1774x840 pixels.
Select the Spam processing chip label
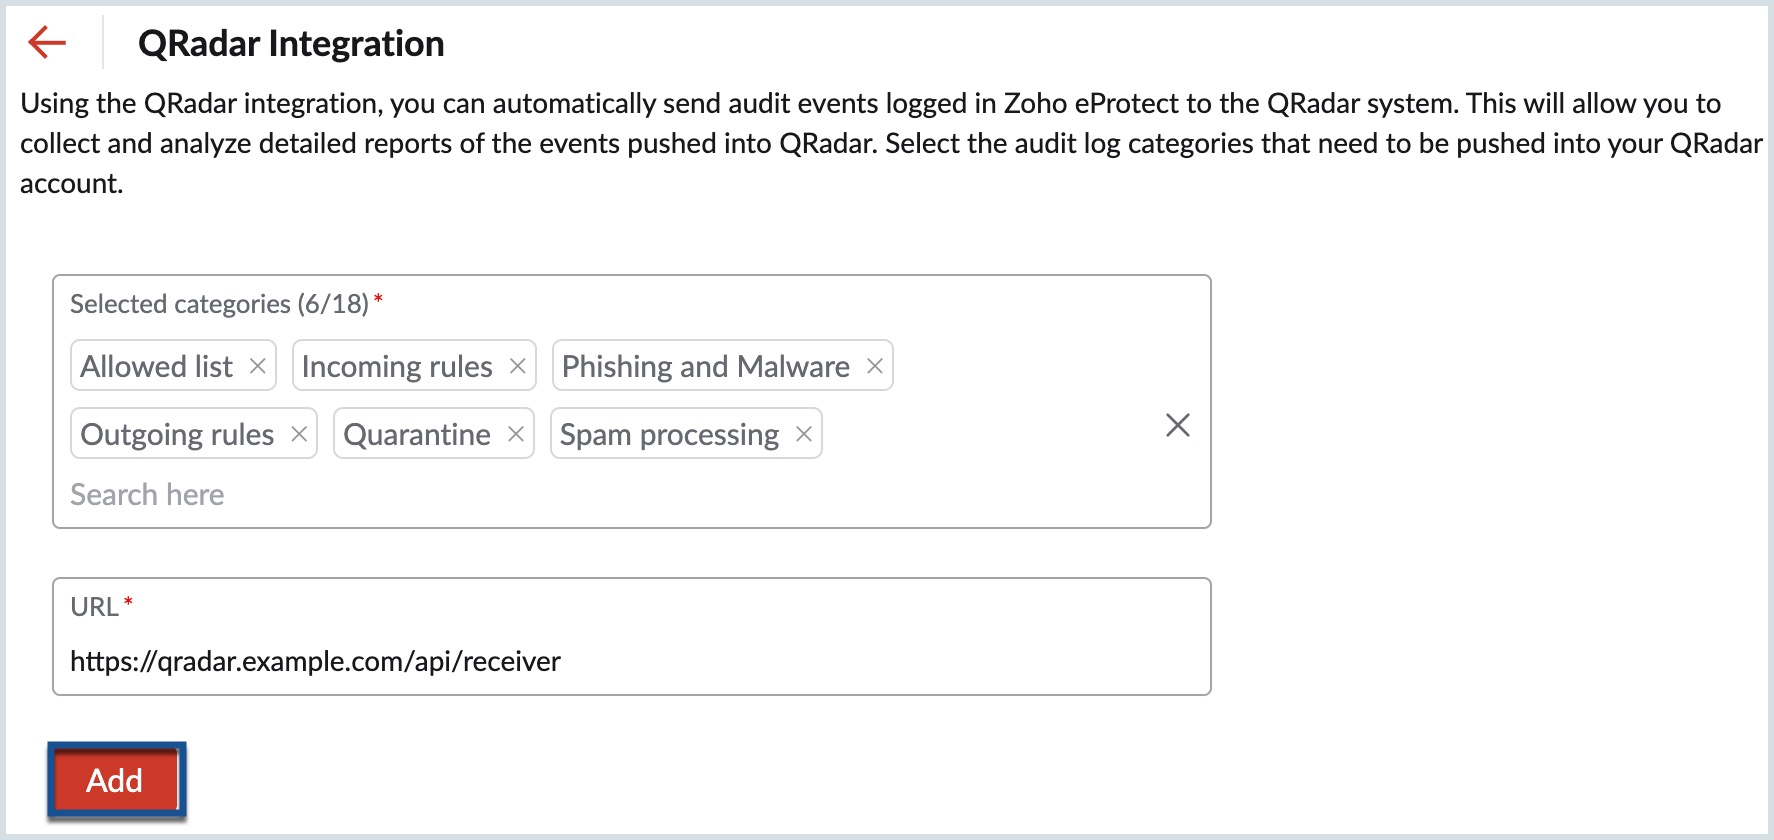pos(669,434)
